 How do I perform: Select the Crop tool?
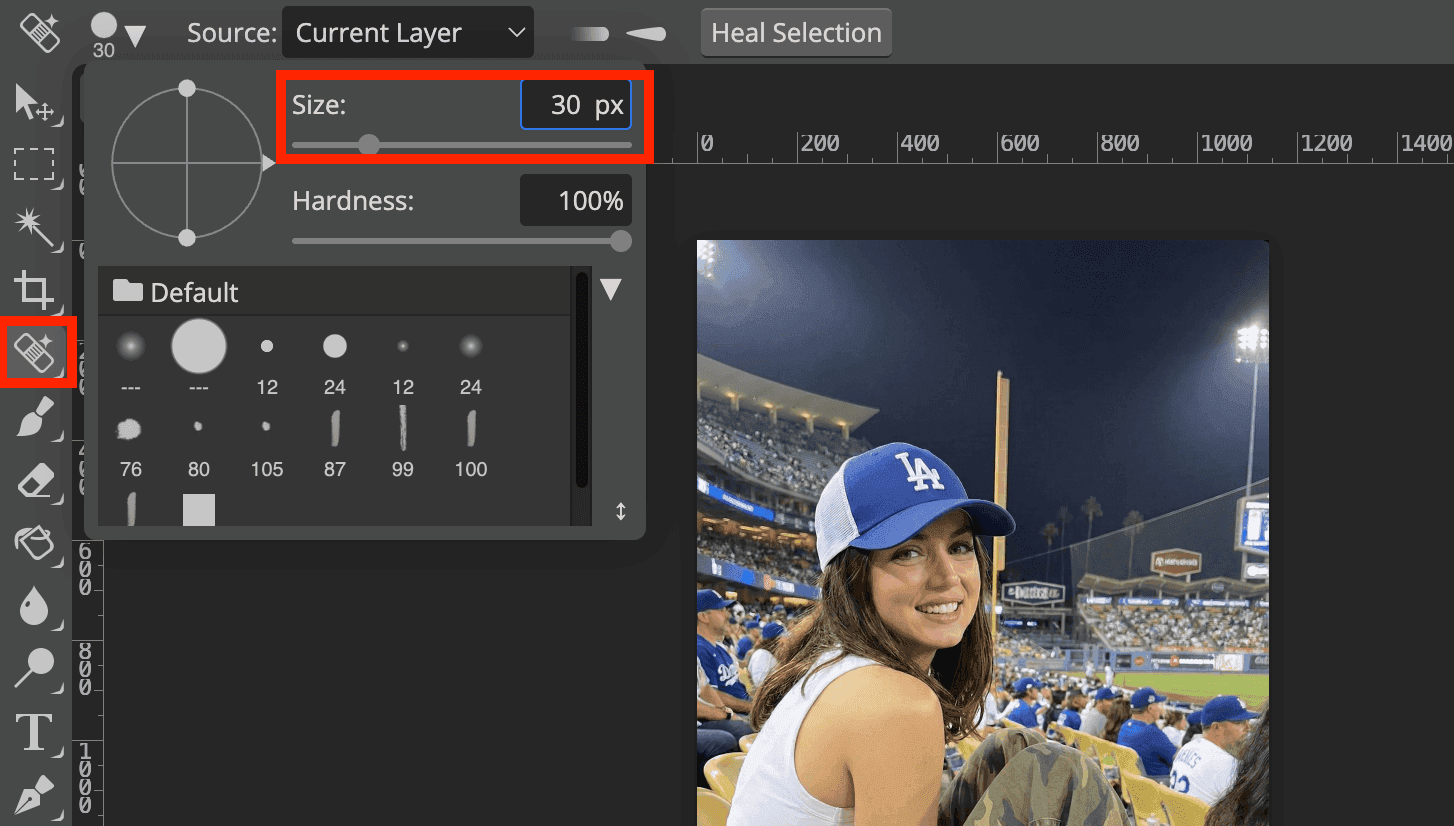point(34,290)
